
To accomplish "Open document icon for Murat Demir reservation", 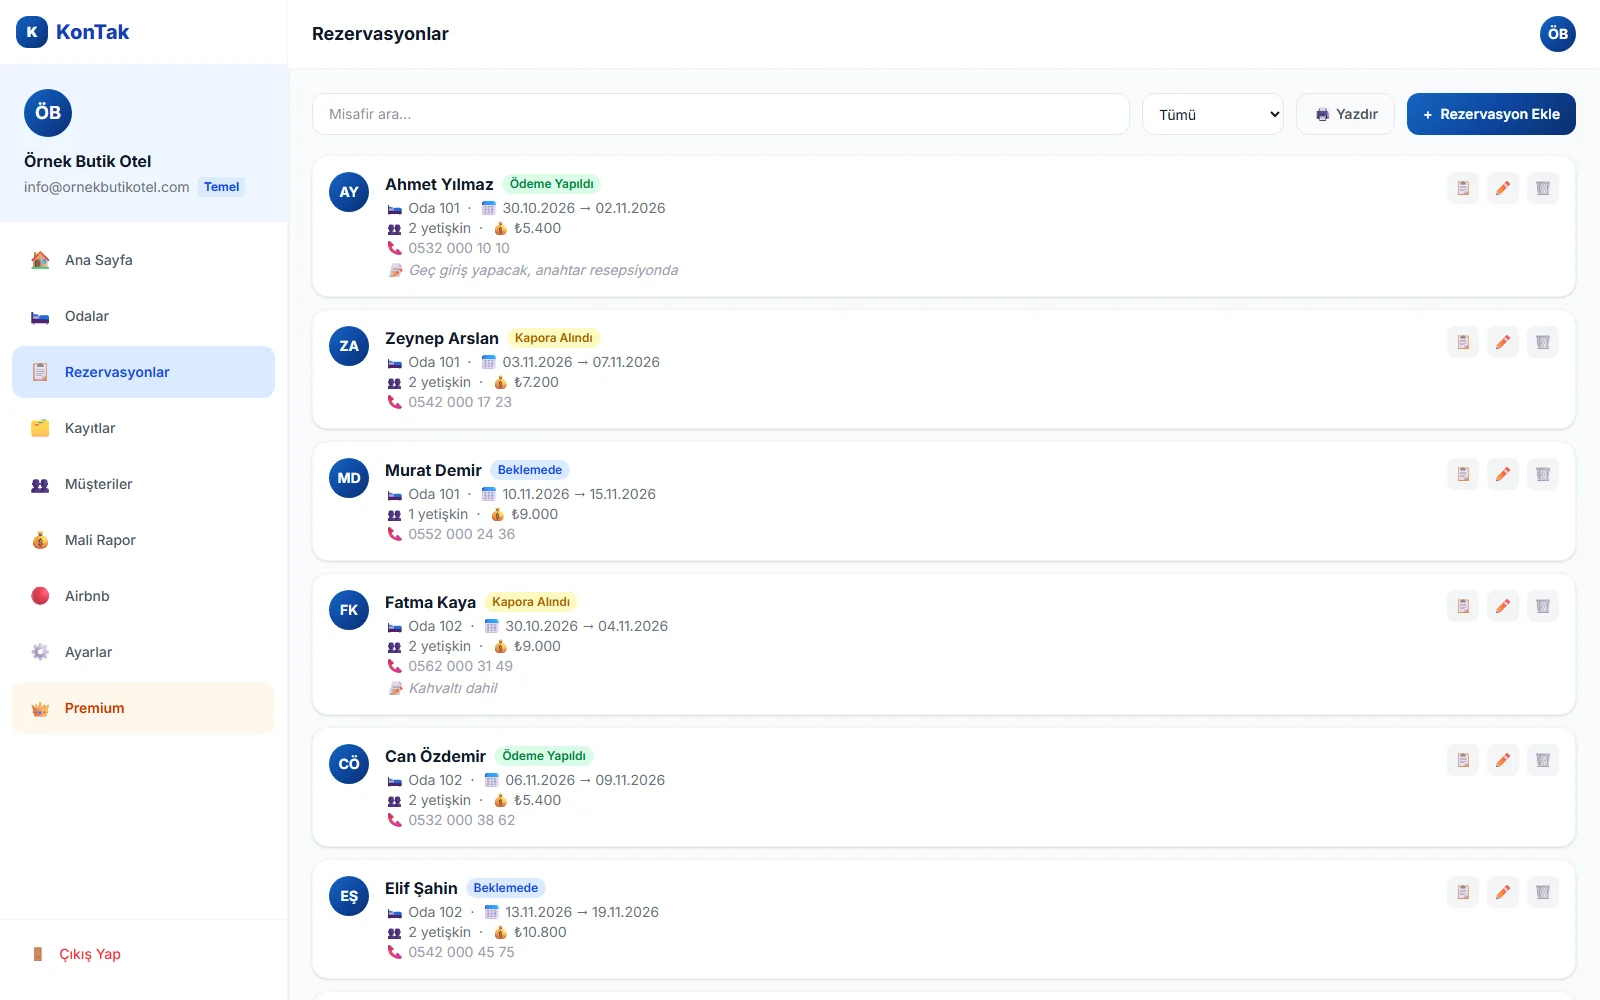I will click(1463, 474).
